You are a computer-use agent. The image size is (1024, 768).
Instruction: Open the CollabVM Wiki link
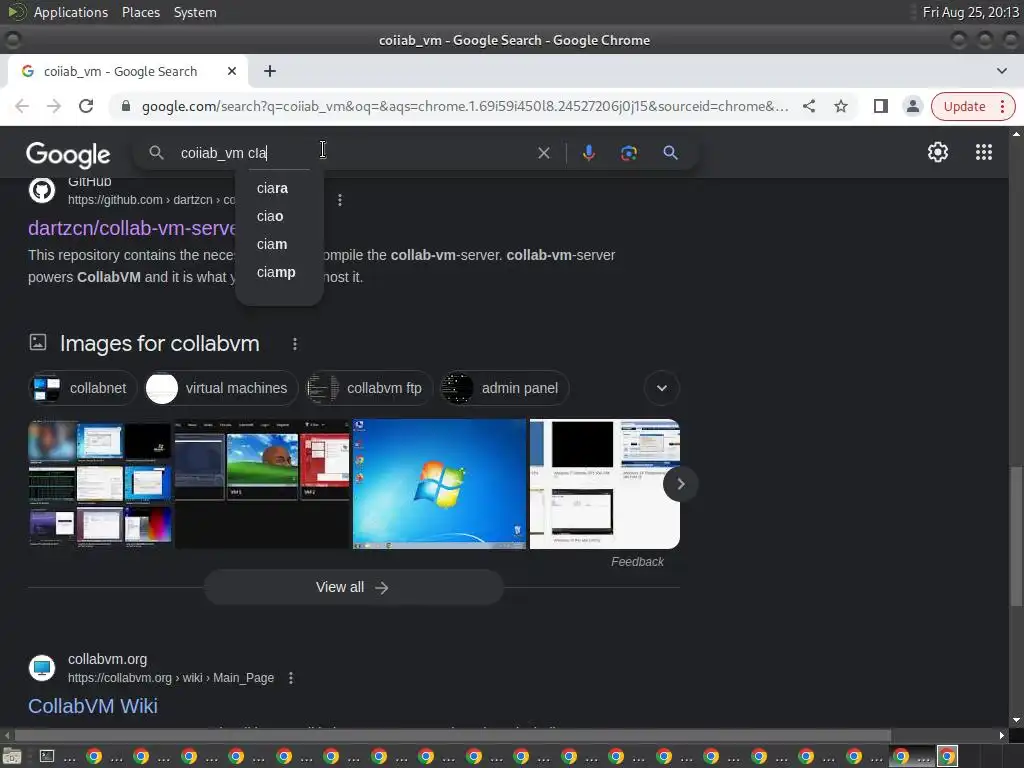click(x=93, y=706)
